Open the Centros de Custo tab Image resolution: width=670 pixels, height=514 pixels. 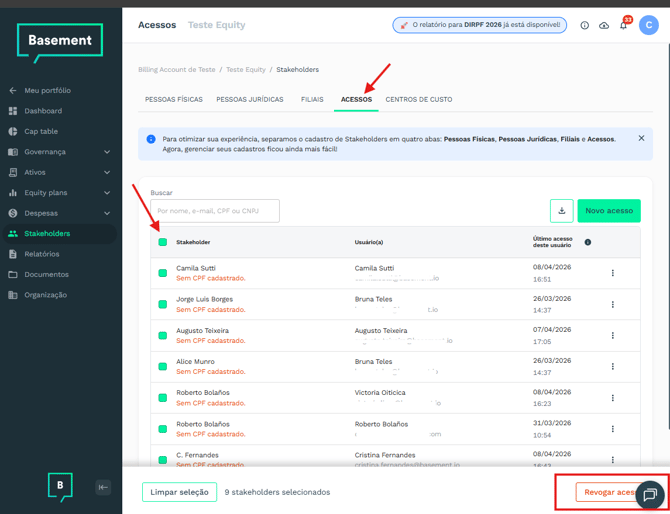[x=419, y=100]
